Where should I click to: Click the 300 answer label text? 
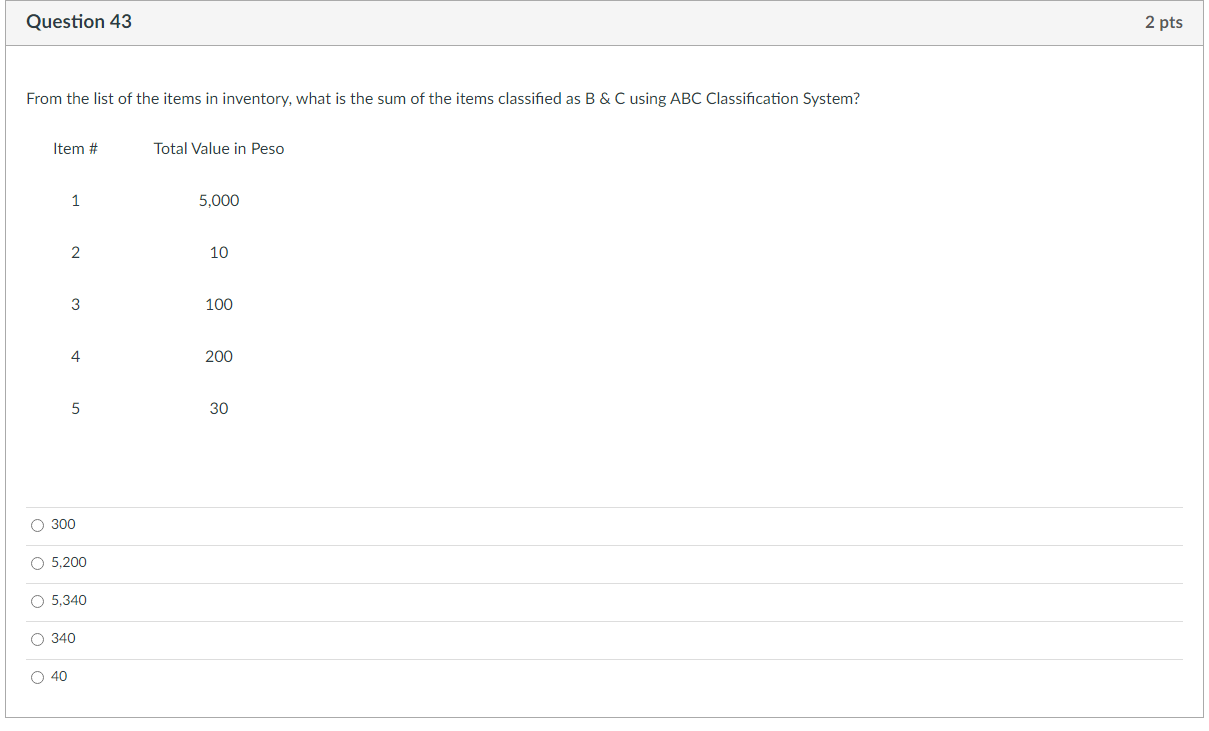(62, 524)
